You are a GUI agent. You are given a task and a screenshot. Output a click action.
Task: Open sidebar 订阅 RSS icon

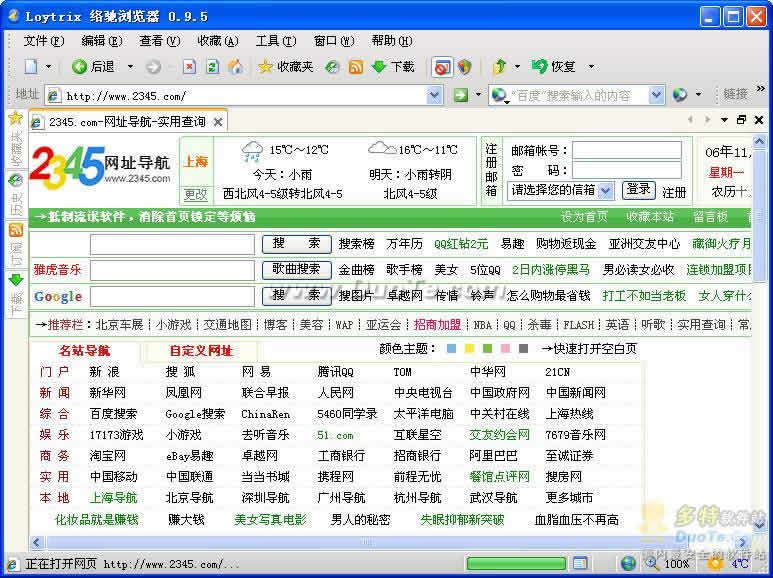pyautogui.click(x=16, y=230)
